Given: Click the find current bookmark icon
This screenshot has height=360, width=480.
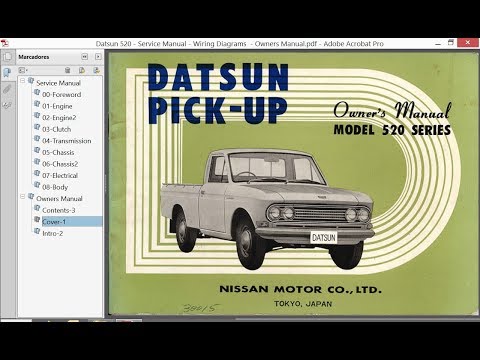Looking at the screenshot, I should 97,70.
